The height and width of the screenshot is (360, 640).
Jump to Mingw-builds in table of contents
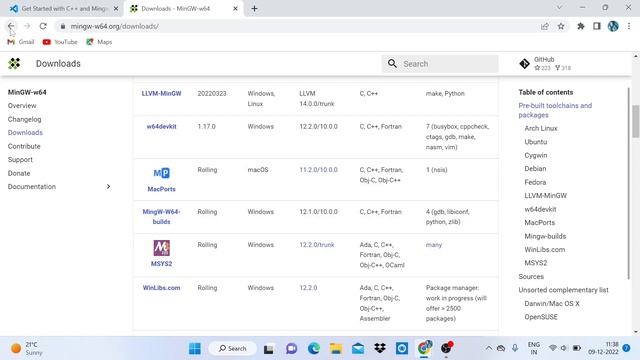[x=545, y=236]
